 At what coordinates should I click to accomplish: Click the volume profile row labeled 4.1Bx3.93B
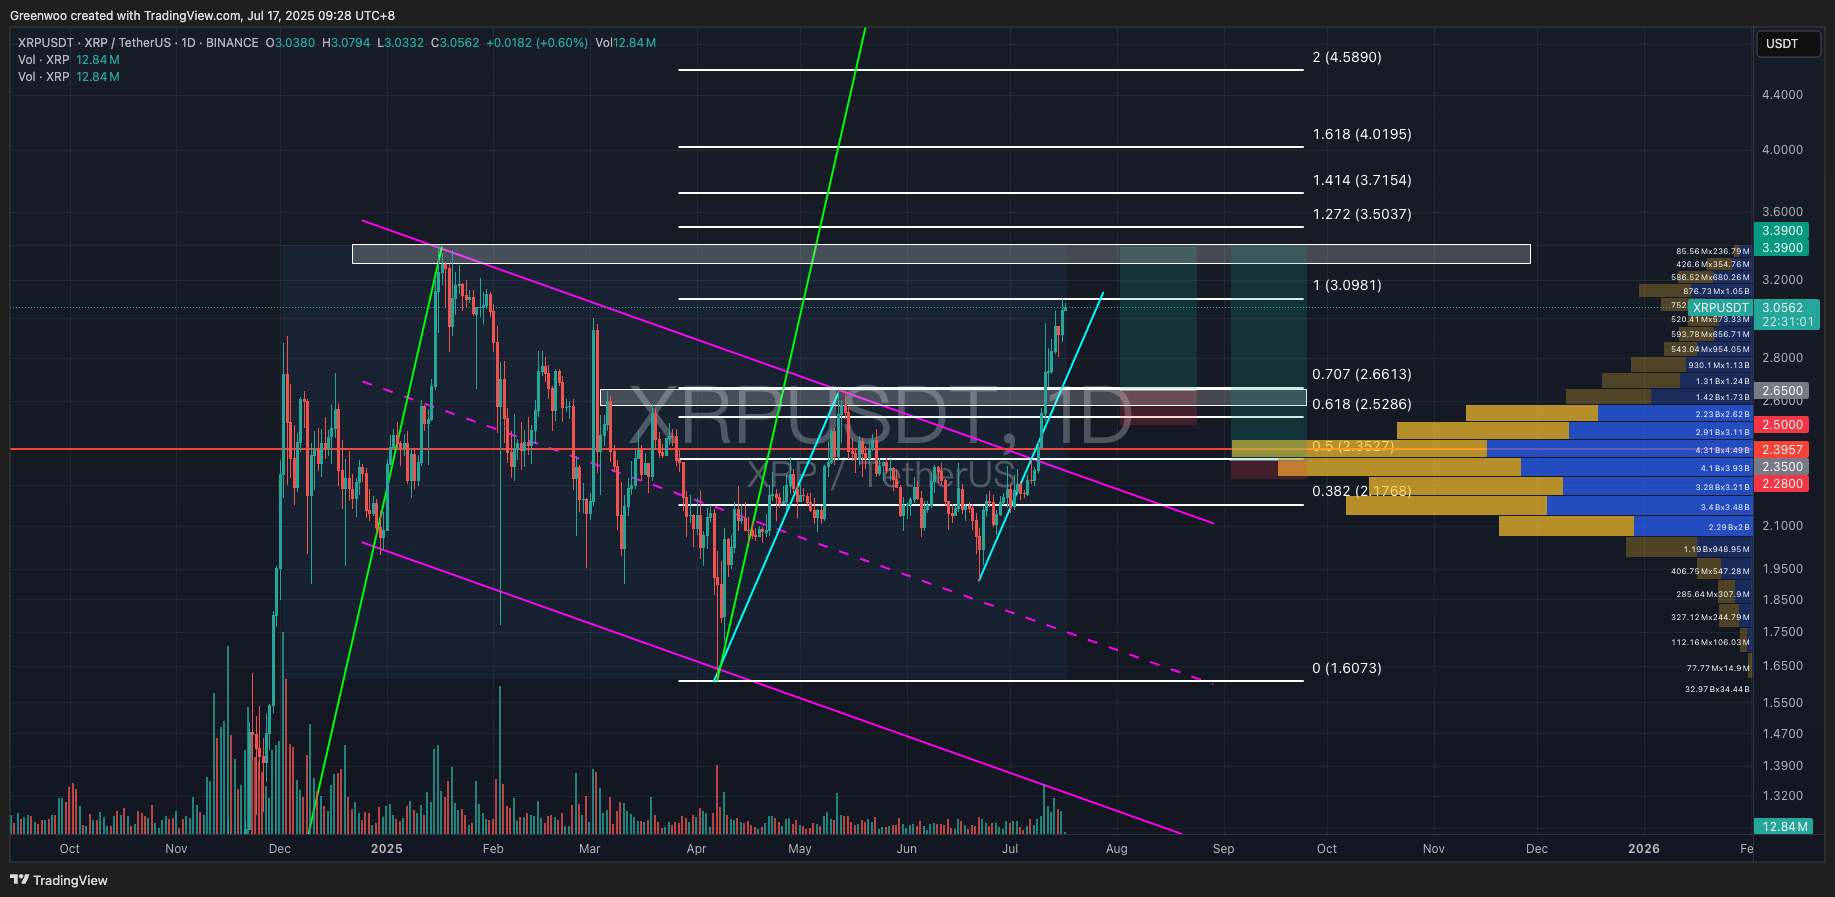coord(1515,467)
